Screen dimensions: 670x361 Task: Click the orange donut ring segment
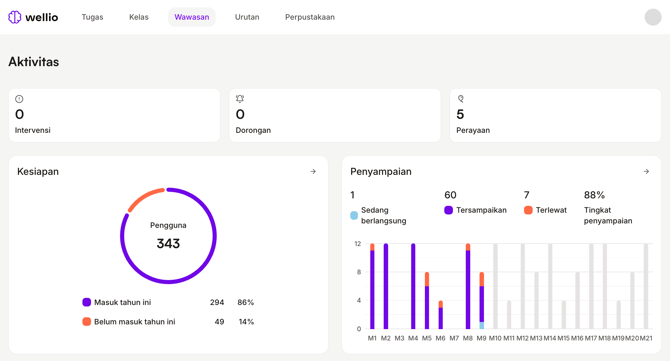(143, 197)
